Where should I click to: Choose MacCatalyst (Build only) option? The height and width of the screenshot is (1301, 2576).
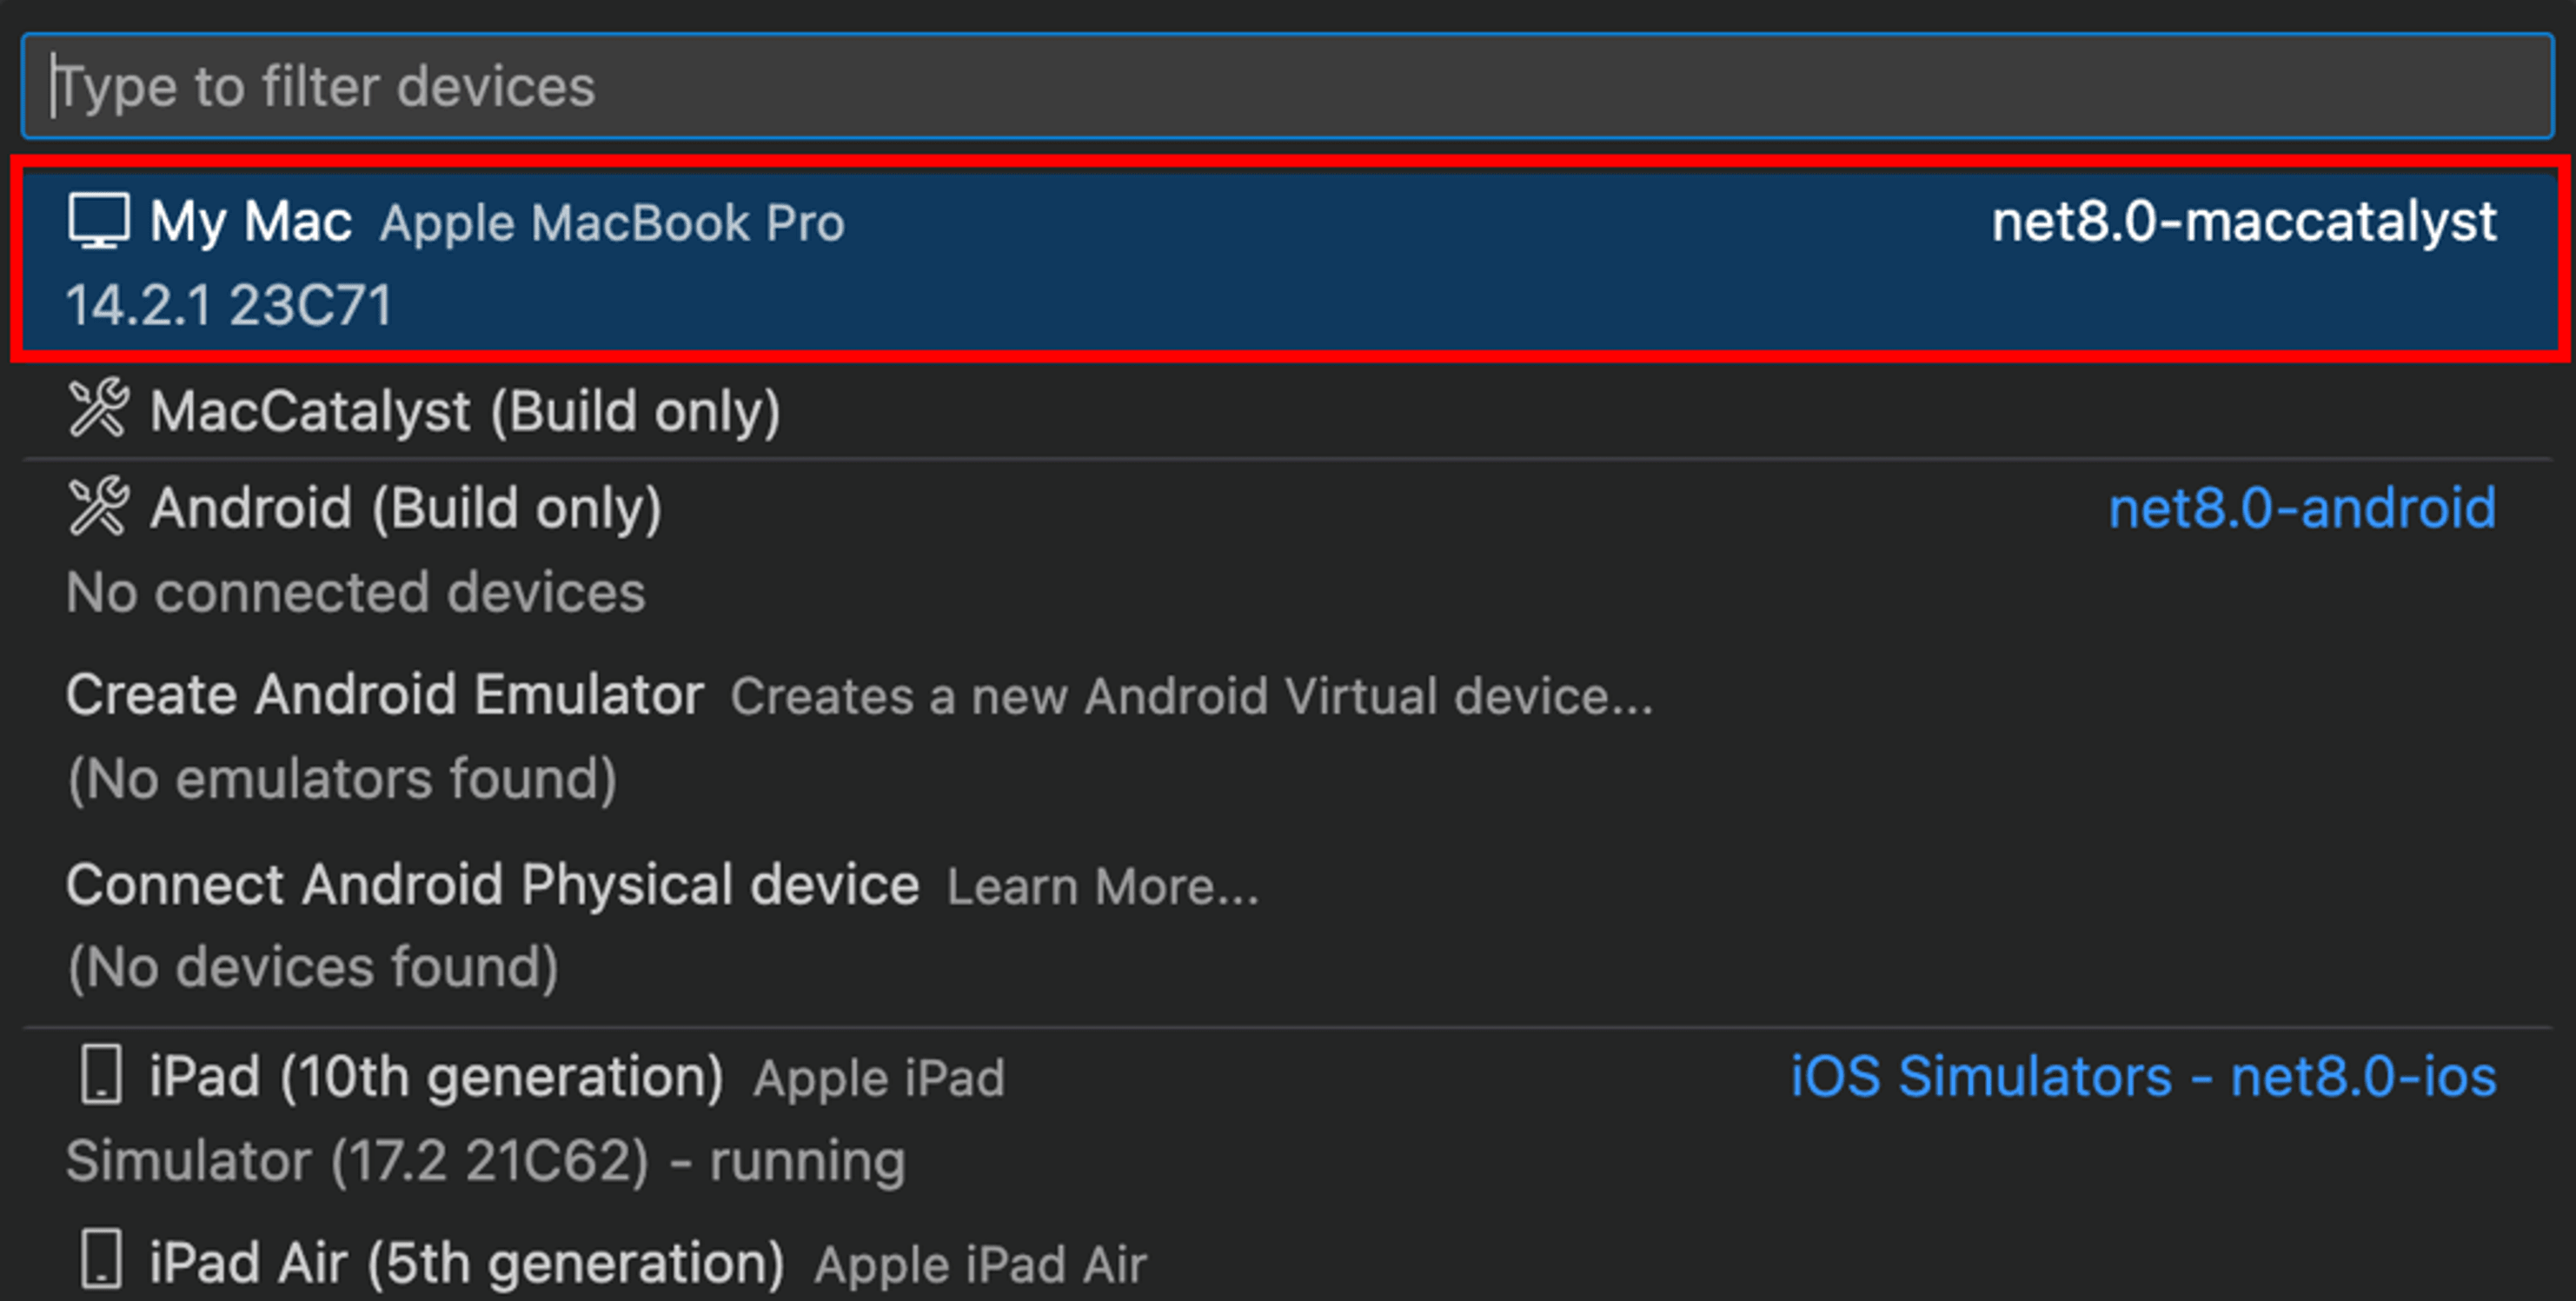click(465, 411)
